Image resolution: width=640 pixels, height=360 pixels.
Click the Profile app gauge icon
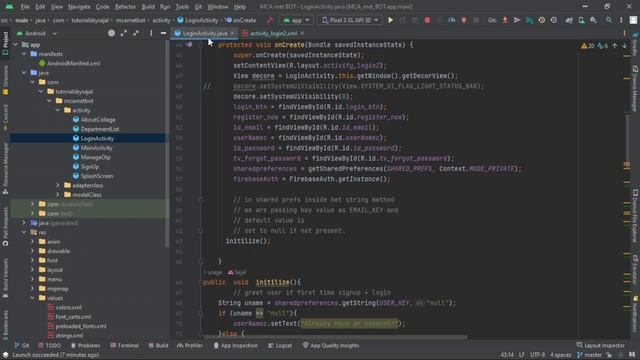(x=451, y=20)
